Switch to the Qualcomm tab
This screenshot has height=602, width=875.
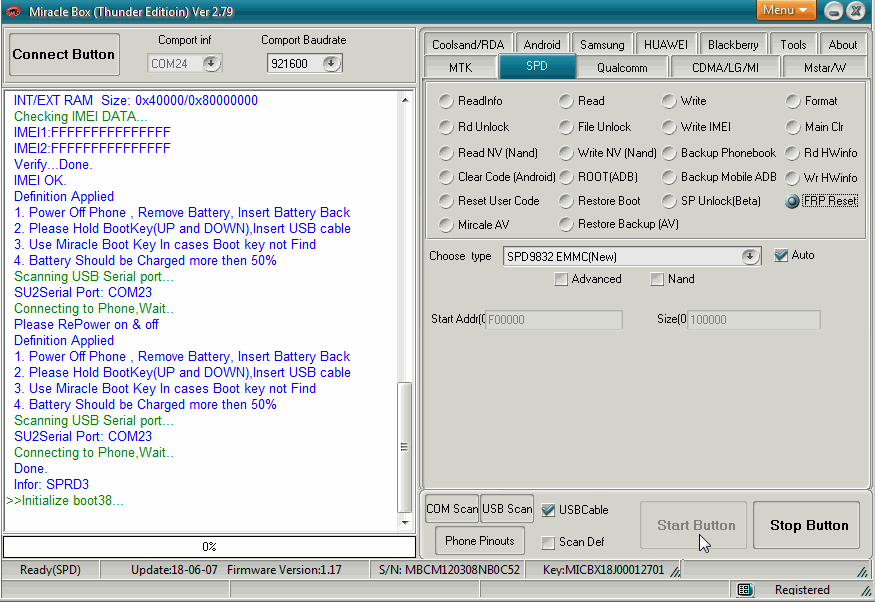pyautogui.click(x=622, y=68)
